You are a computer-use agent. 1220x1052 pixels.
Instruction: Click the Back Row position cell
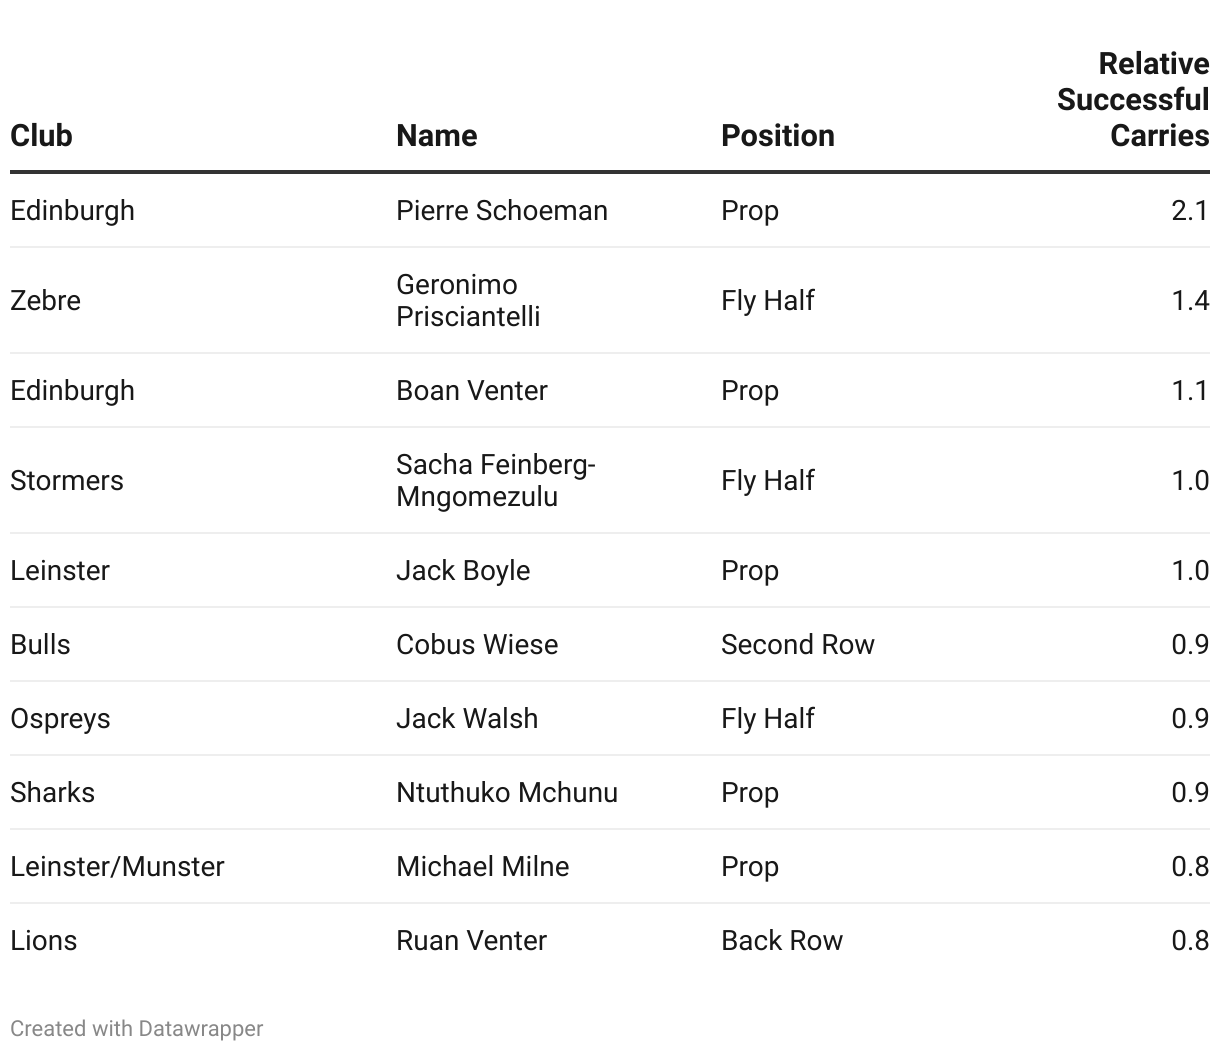tap(781, 940)
